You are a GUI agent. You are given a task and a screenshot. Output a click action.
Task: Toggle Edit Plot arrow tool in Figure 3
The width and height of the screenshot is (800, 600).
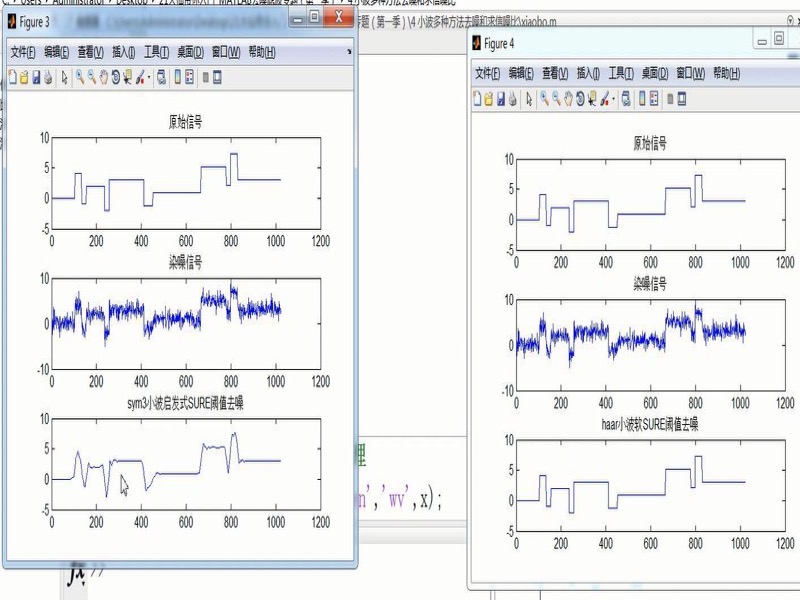(64, 78)
